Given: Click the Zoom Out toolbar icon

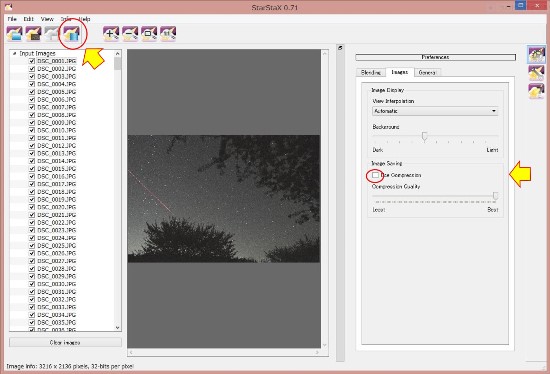Looking at the screenshot, I should [130, 34].
